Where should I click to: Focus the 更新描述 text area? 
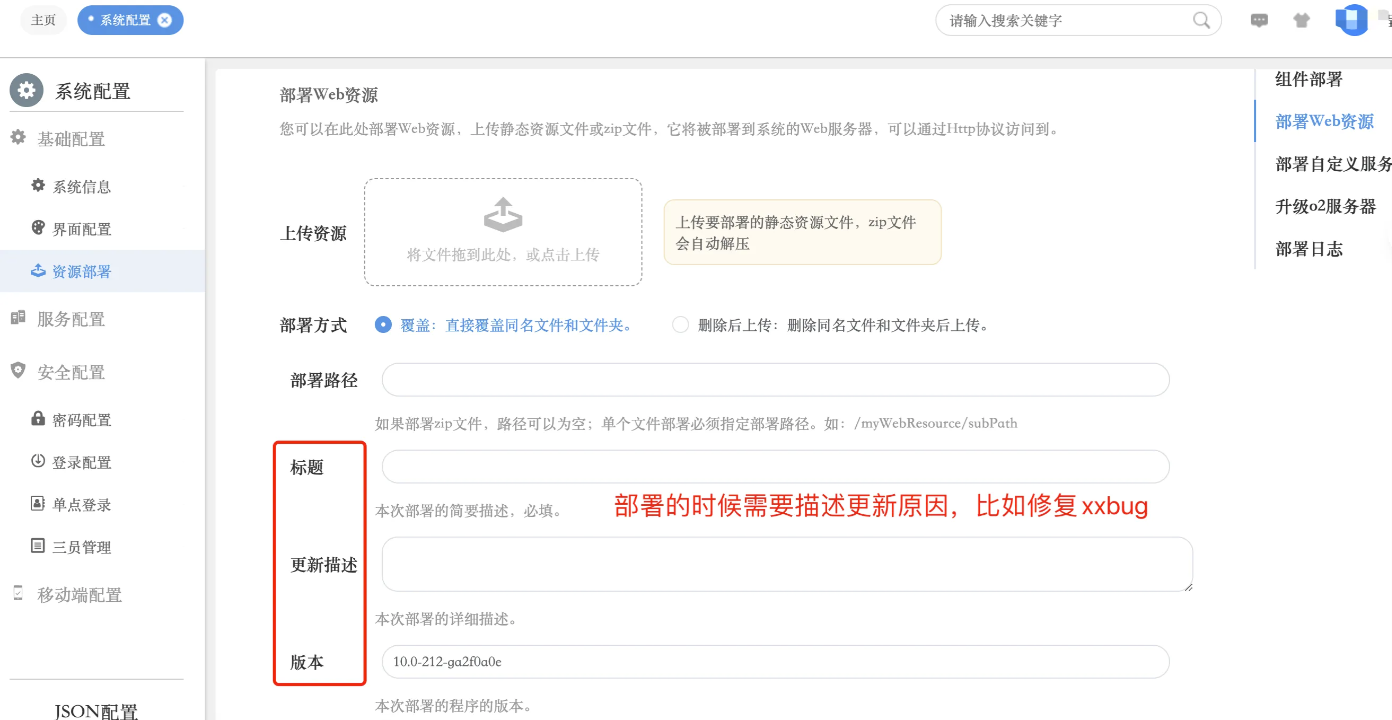click(x=786, y=564)
